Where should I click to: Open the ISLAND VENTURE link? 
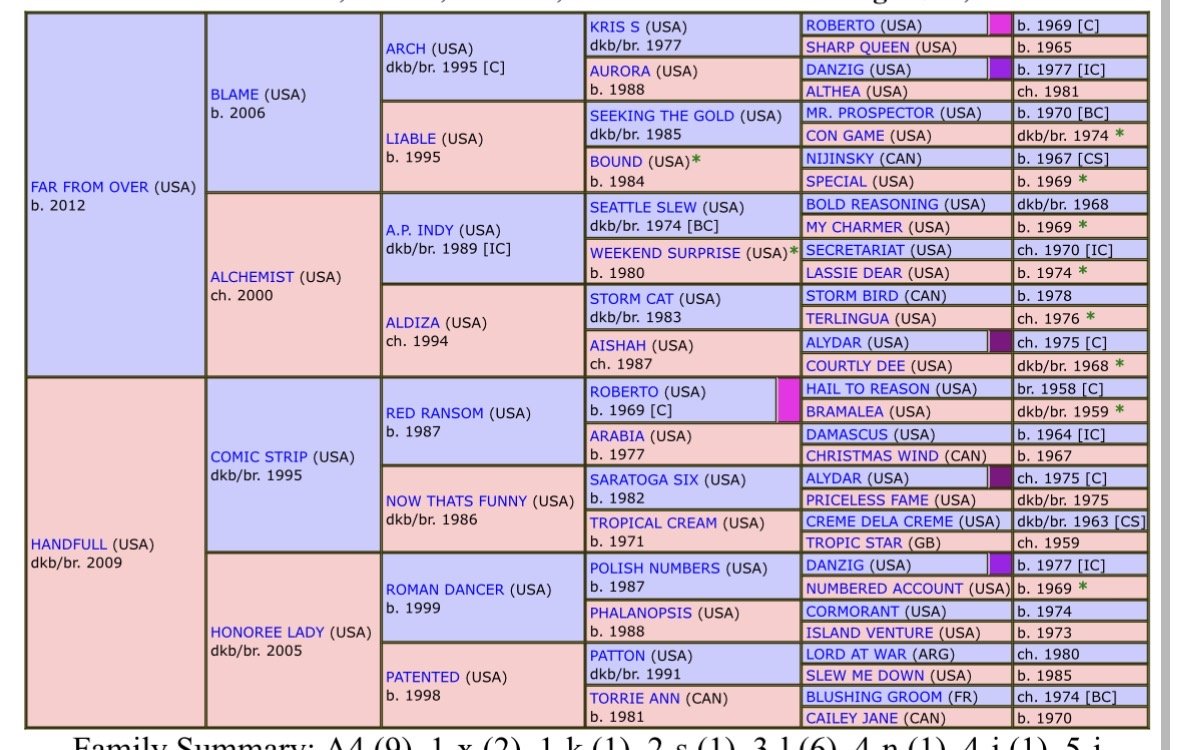point(869,633)
